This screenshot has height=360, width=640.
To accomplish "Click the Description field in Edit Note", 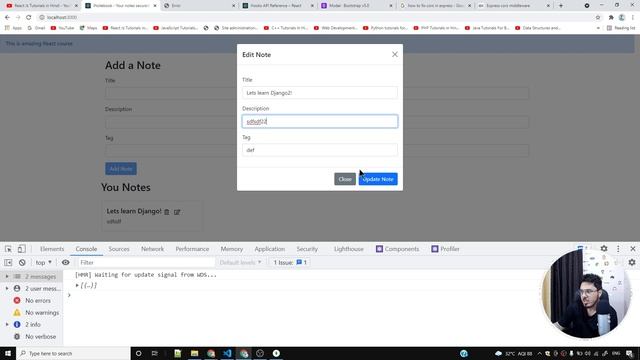I will [x=320, y=121].
